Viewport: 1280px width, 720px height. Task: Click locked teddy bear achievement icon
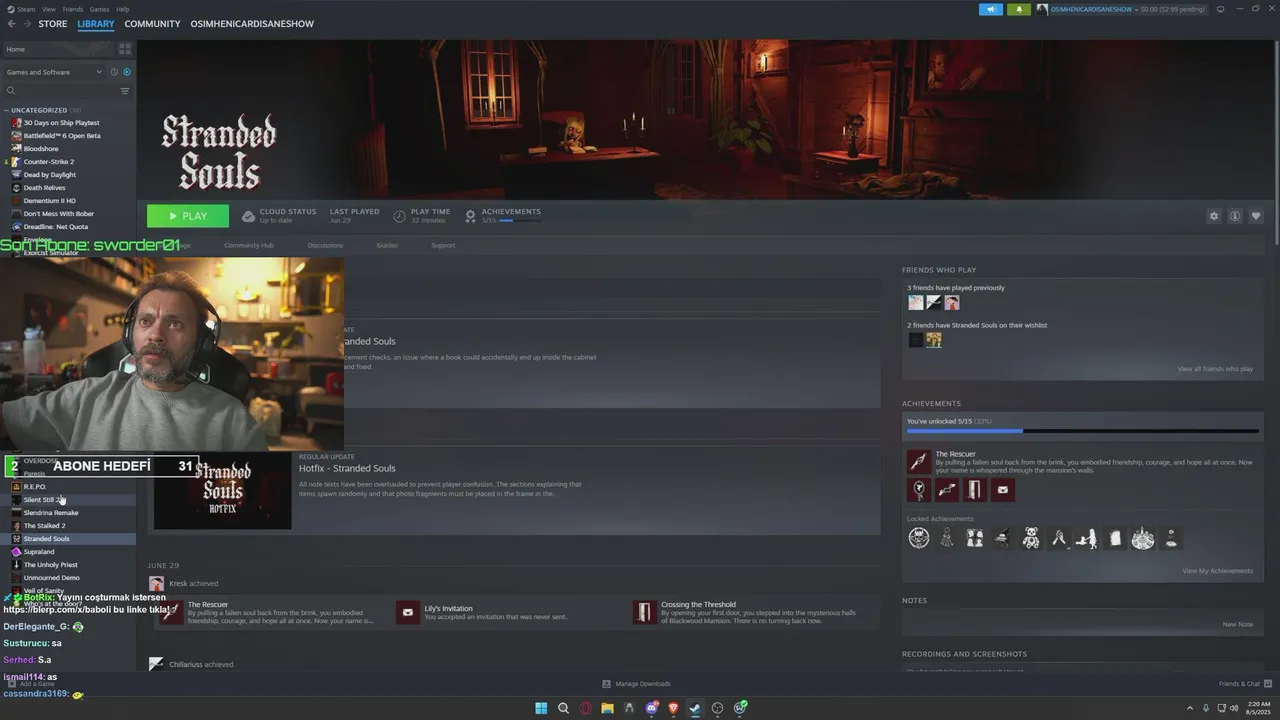[x=1031, y=538]
